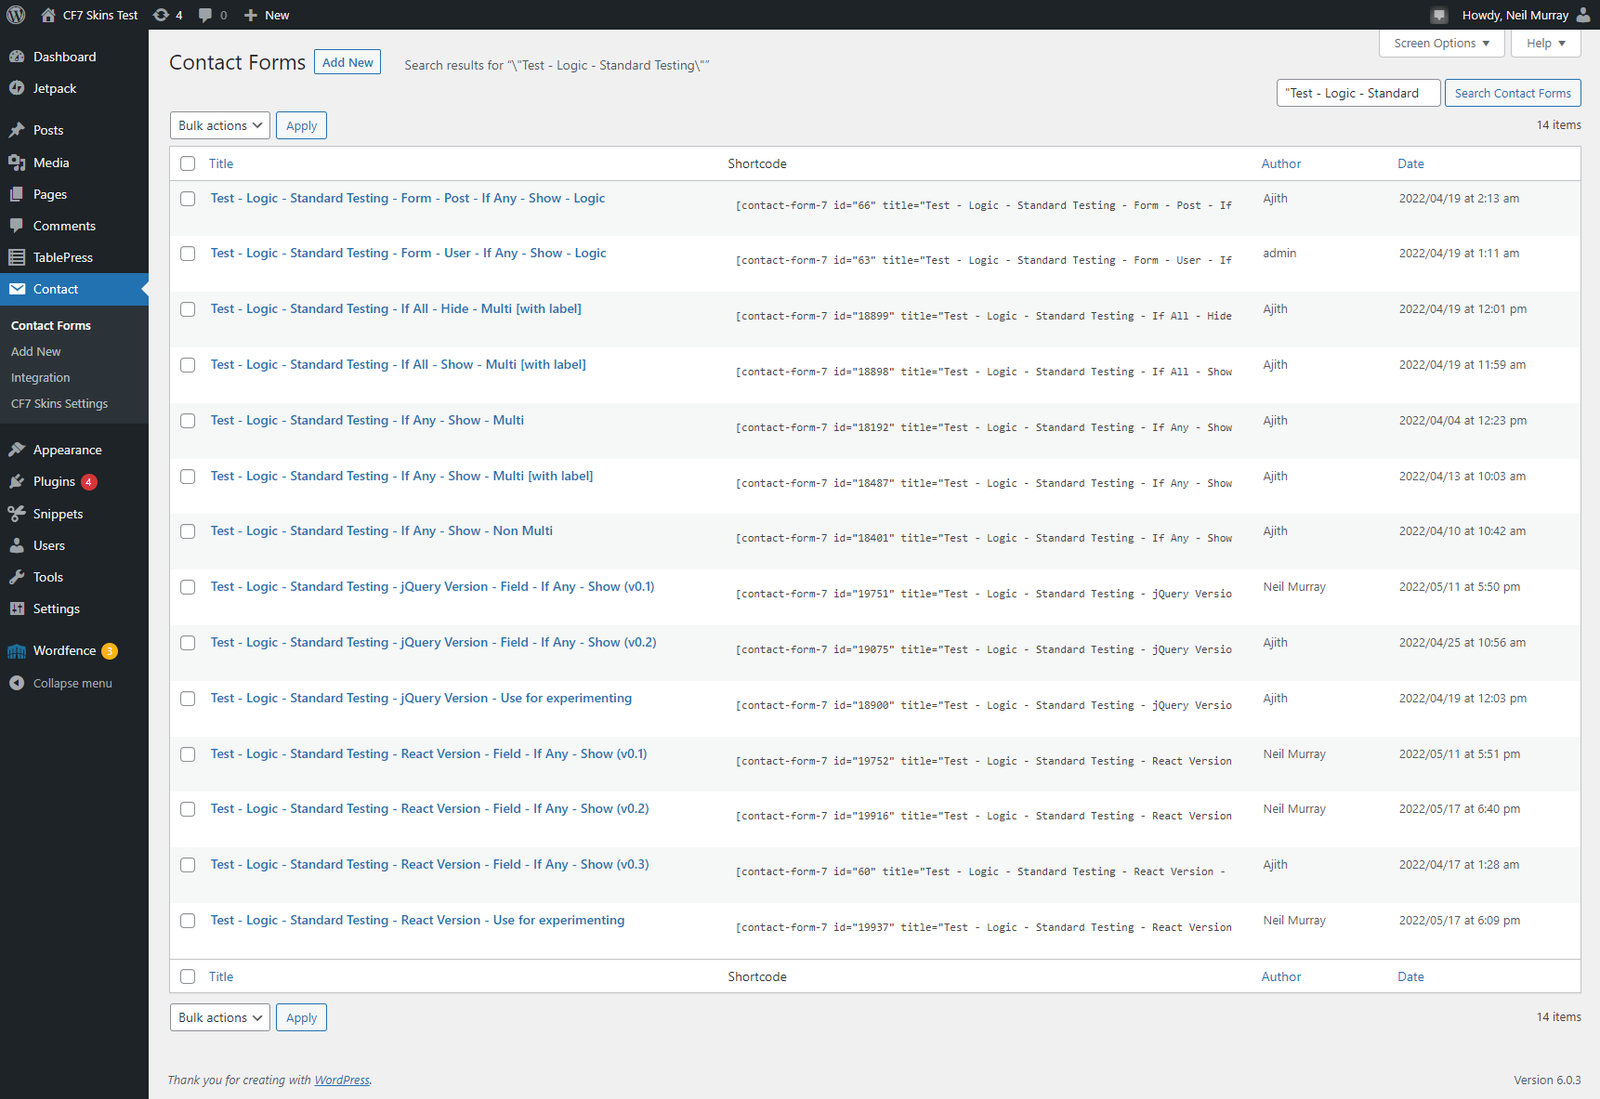Open the TablePress icon in sidebar
Viewport: 1600px width, 1099px height.
(17, 258)
